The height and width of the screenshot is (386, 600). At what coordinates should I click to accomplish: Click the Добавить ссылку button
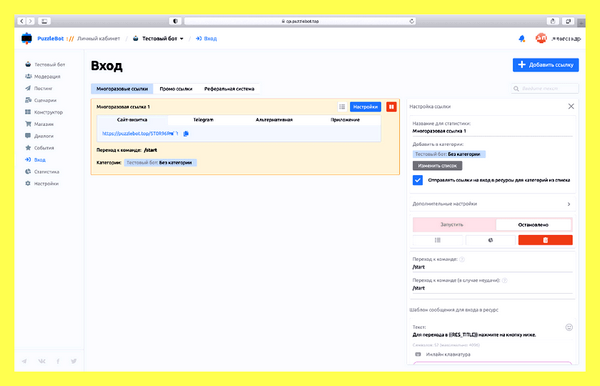click(546, 65)
